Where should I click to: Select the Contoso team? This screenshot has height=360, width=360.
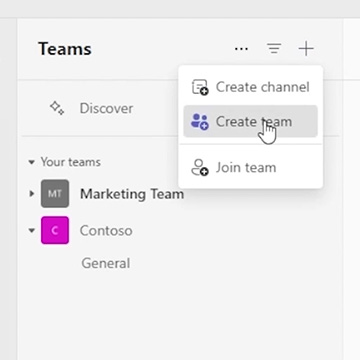click(106, 231)
